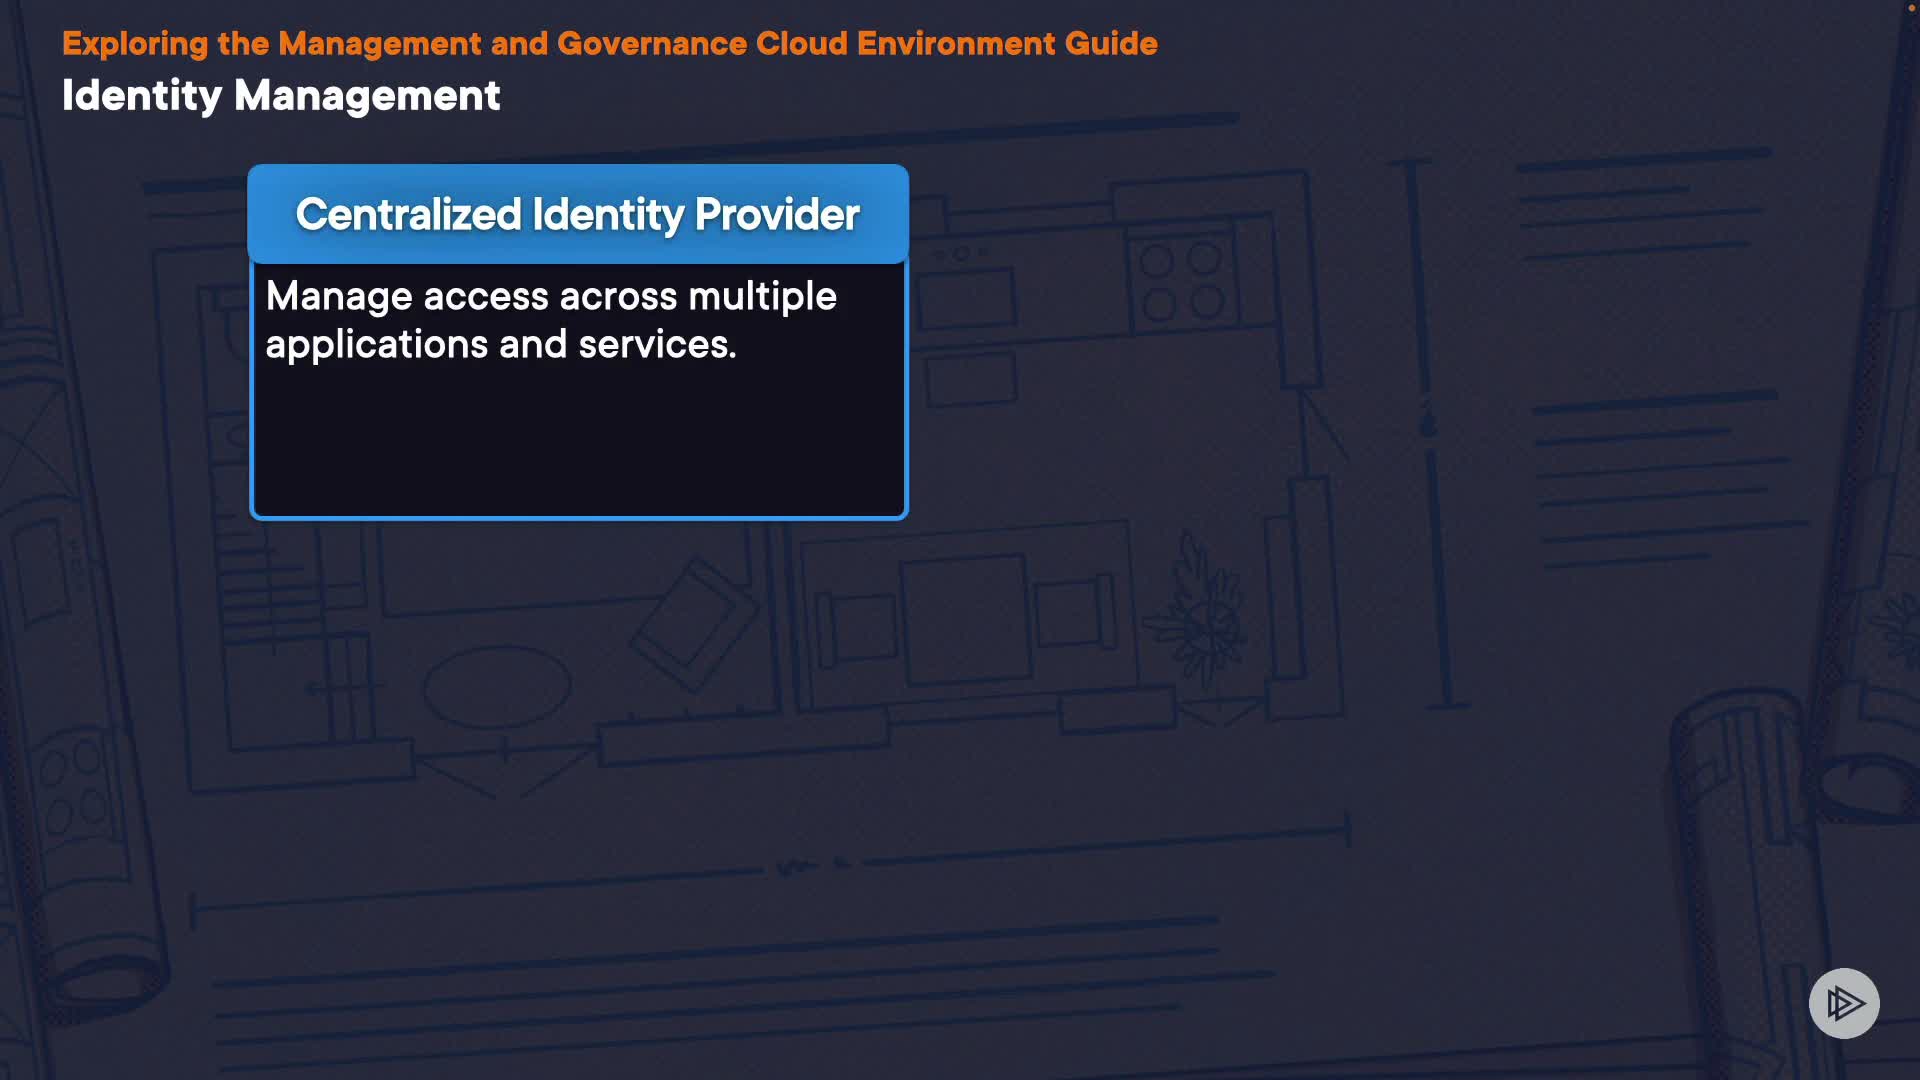Click the word 'Guide' in the orange title
This screenshot has height=1080, width=1920.
[x=1110, y=44]
